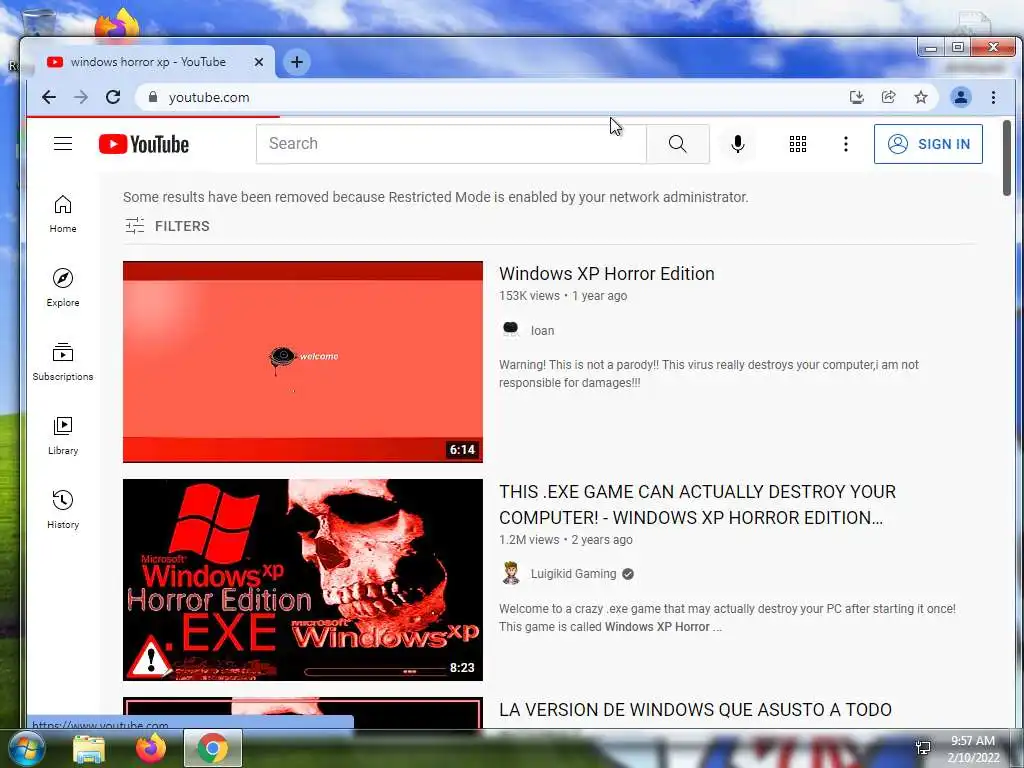
Task: Click the Restricted Mode notice text
Action: click(x=436, y=197)
